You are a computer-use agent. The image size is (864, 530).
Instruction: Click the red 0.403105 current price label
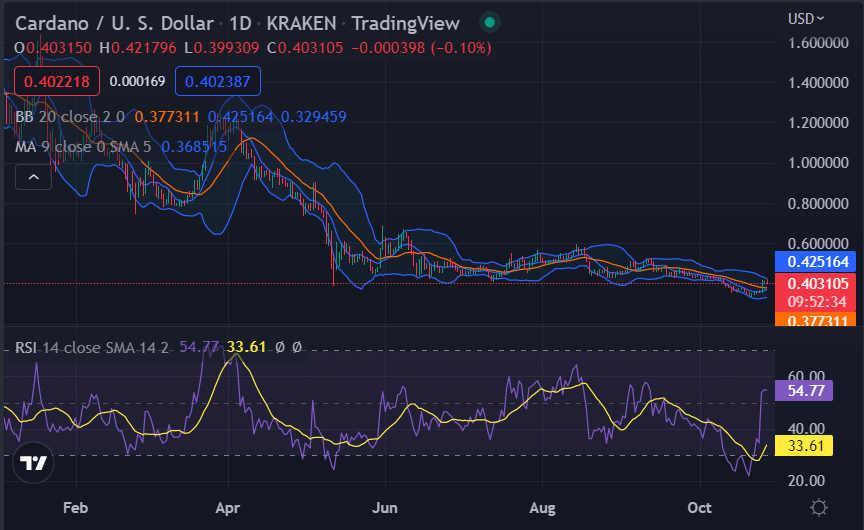pyautogui.click(x=816, y=284)
